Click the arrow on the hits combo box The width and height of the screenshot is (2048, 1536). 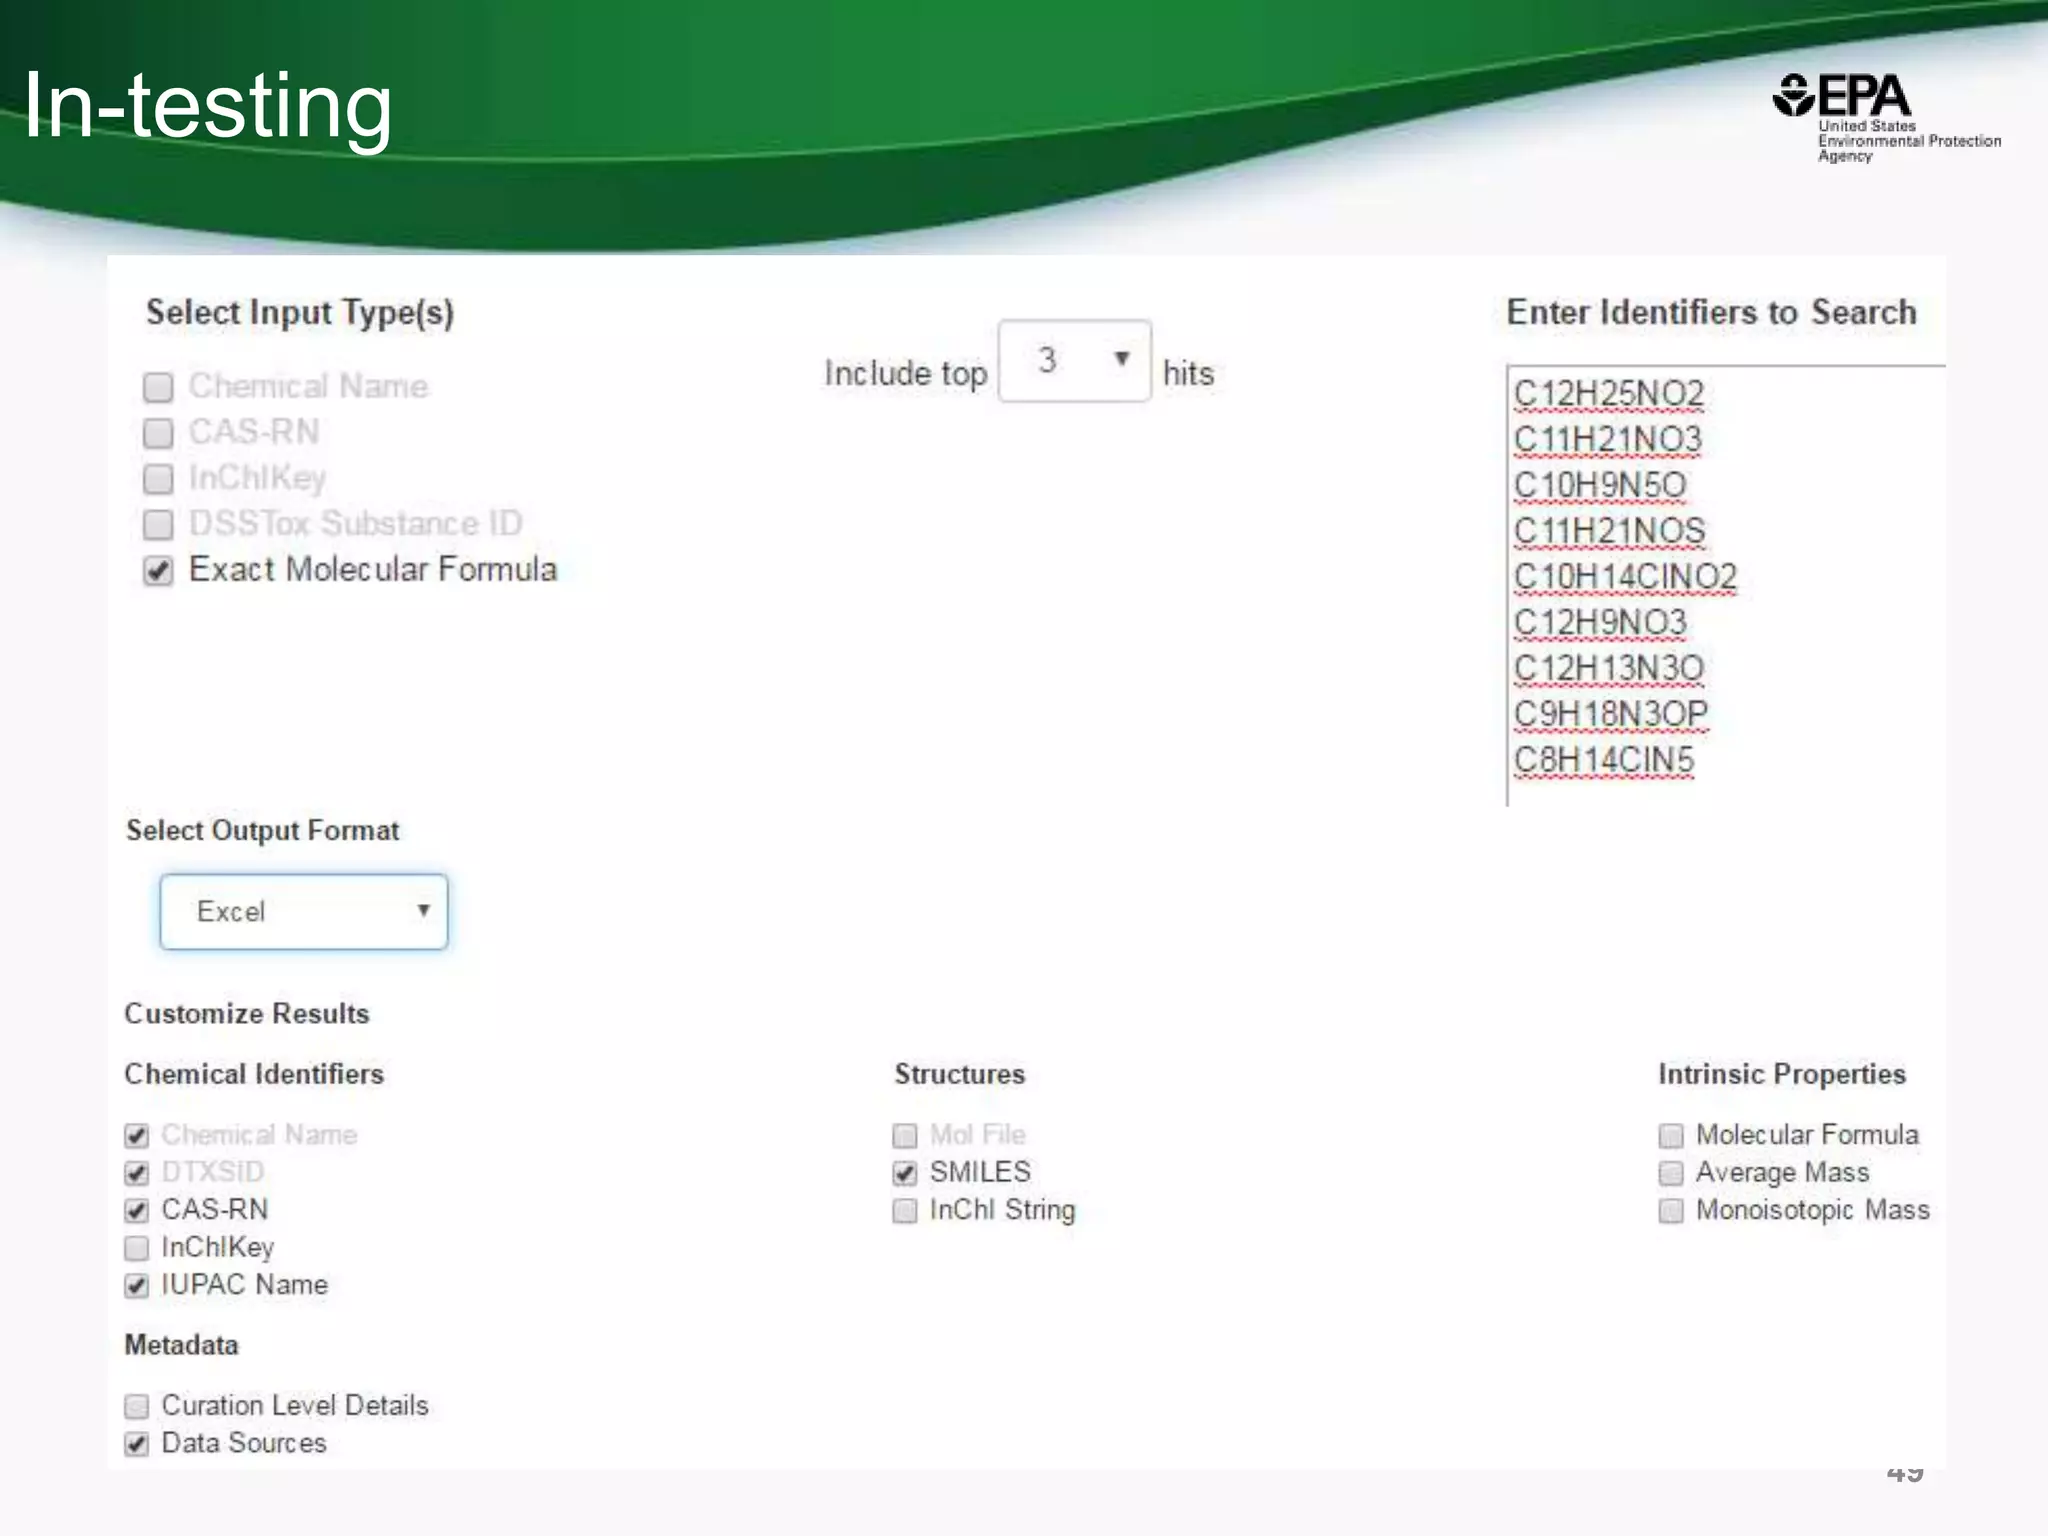1122,359
